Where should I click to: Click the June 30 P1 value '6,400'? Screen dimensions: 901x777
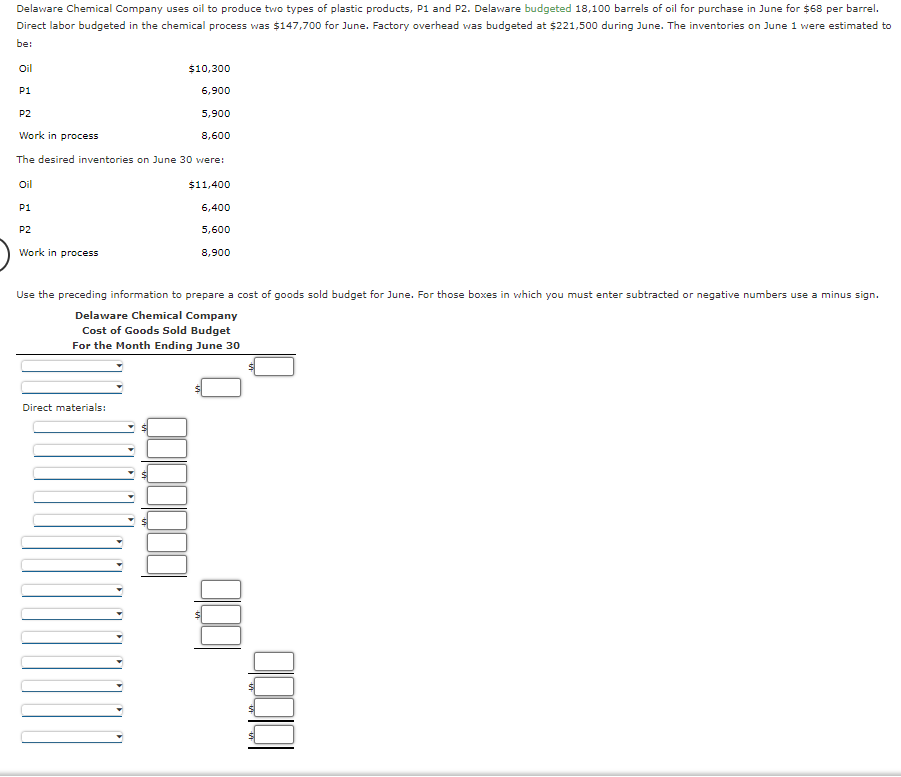[x=215, y=207]
